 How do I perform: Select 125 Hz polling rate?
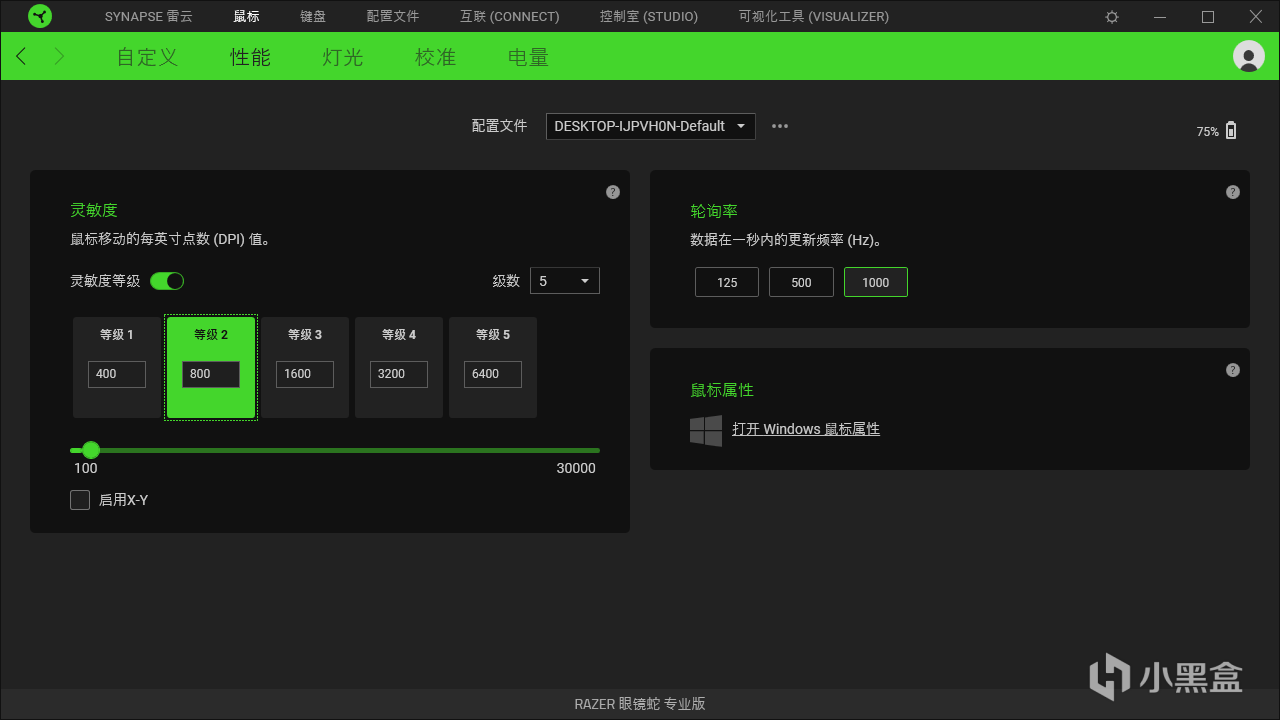pyautogui.click(x=727, y=282)
